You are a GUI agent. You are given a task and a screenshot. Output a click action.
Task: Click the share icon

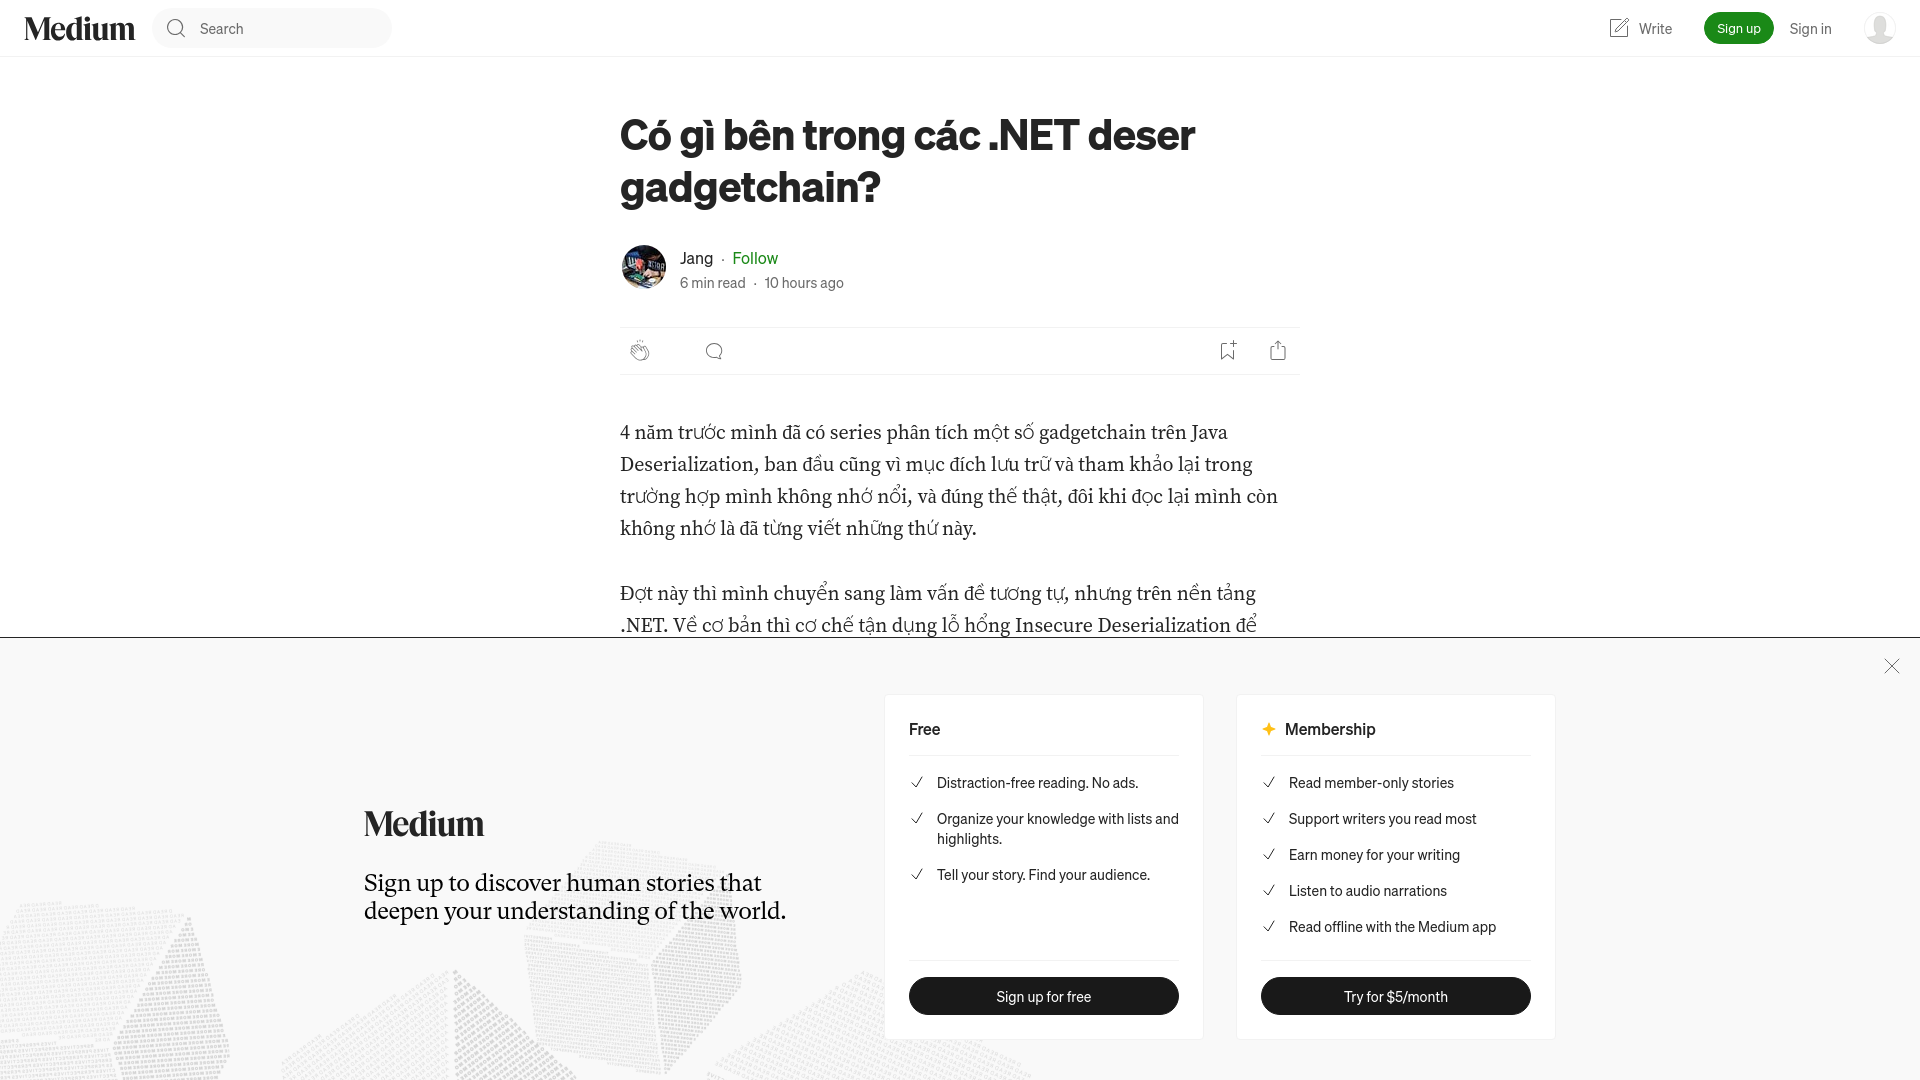(1278, 351)
